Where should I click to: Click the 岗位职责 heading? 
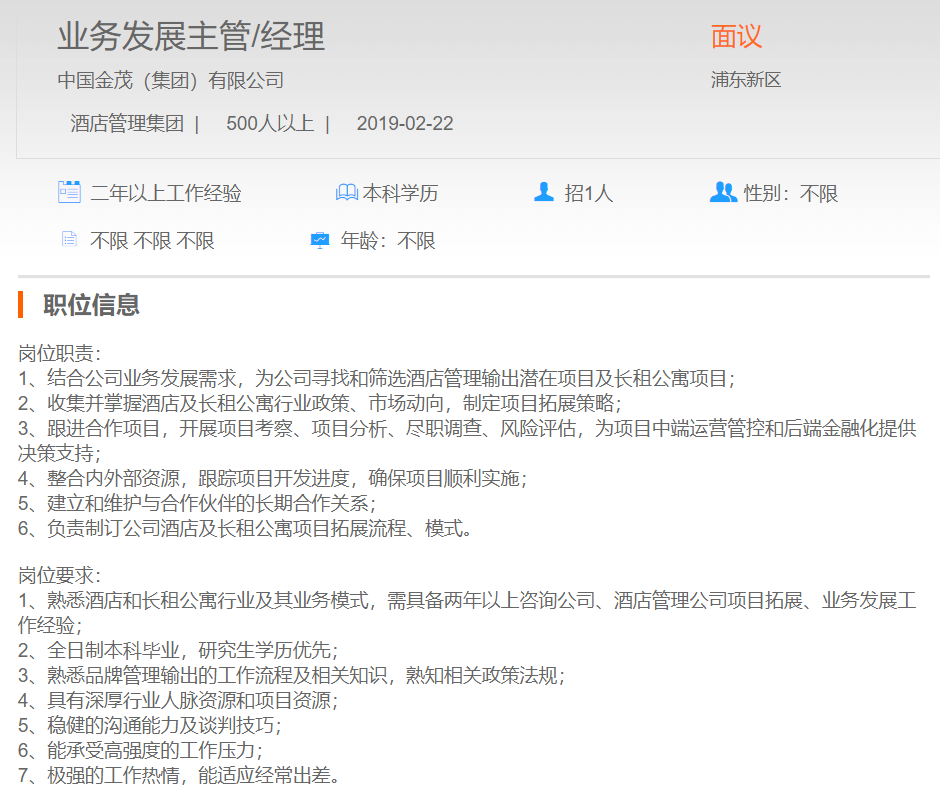[x=60, y=354]
